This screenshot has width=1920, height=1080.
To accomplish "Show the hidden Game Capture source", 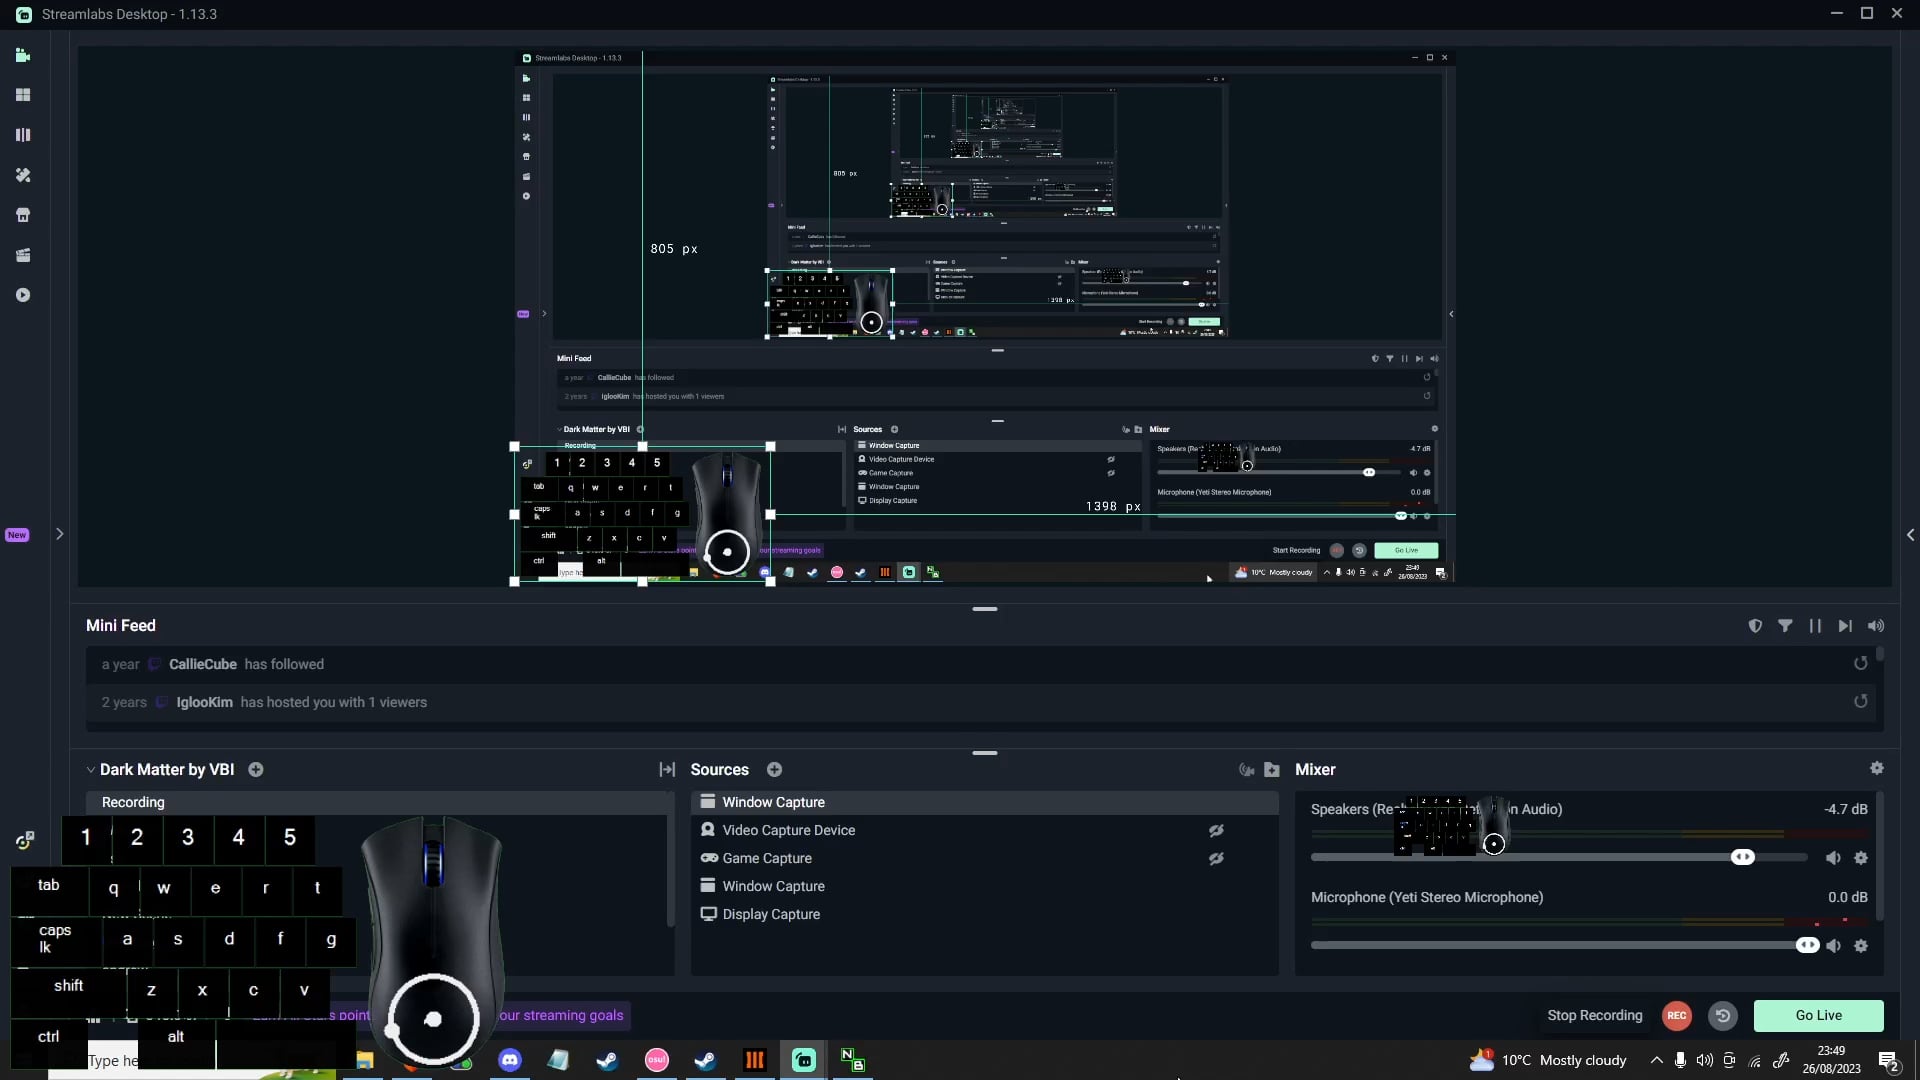I will point(1216,859).
